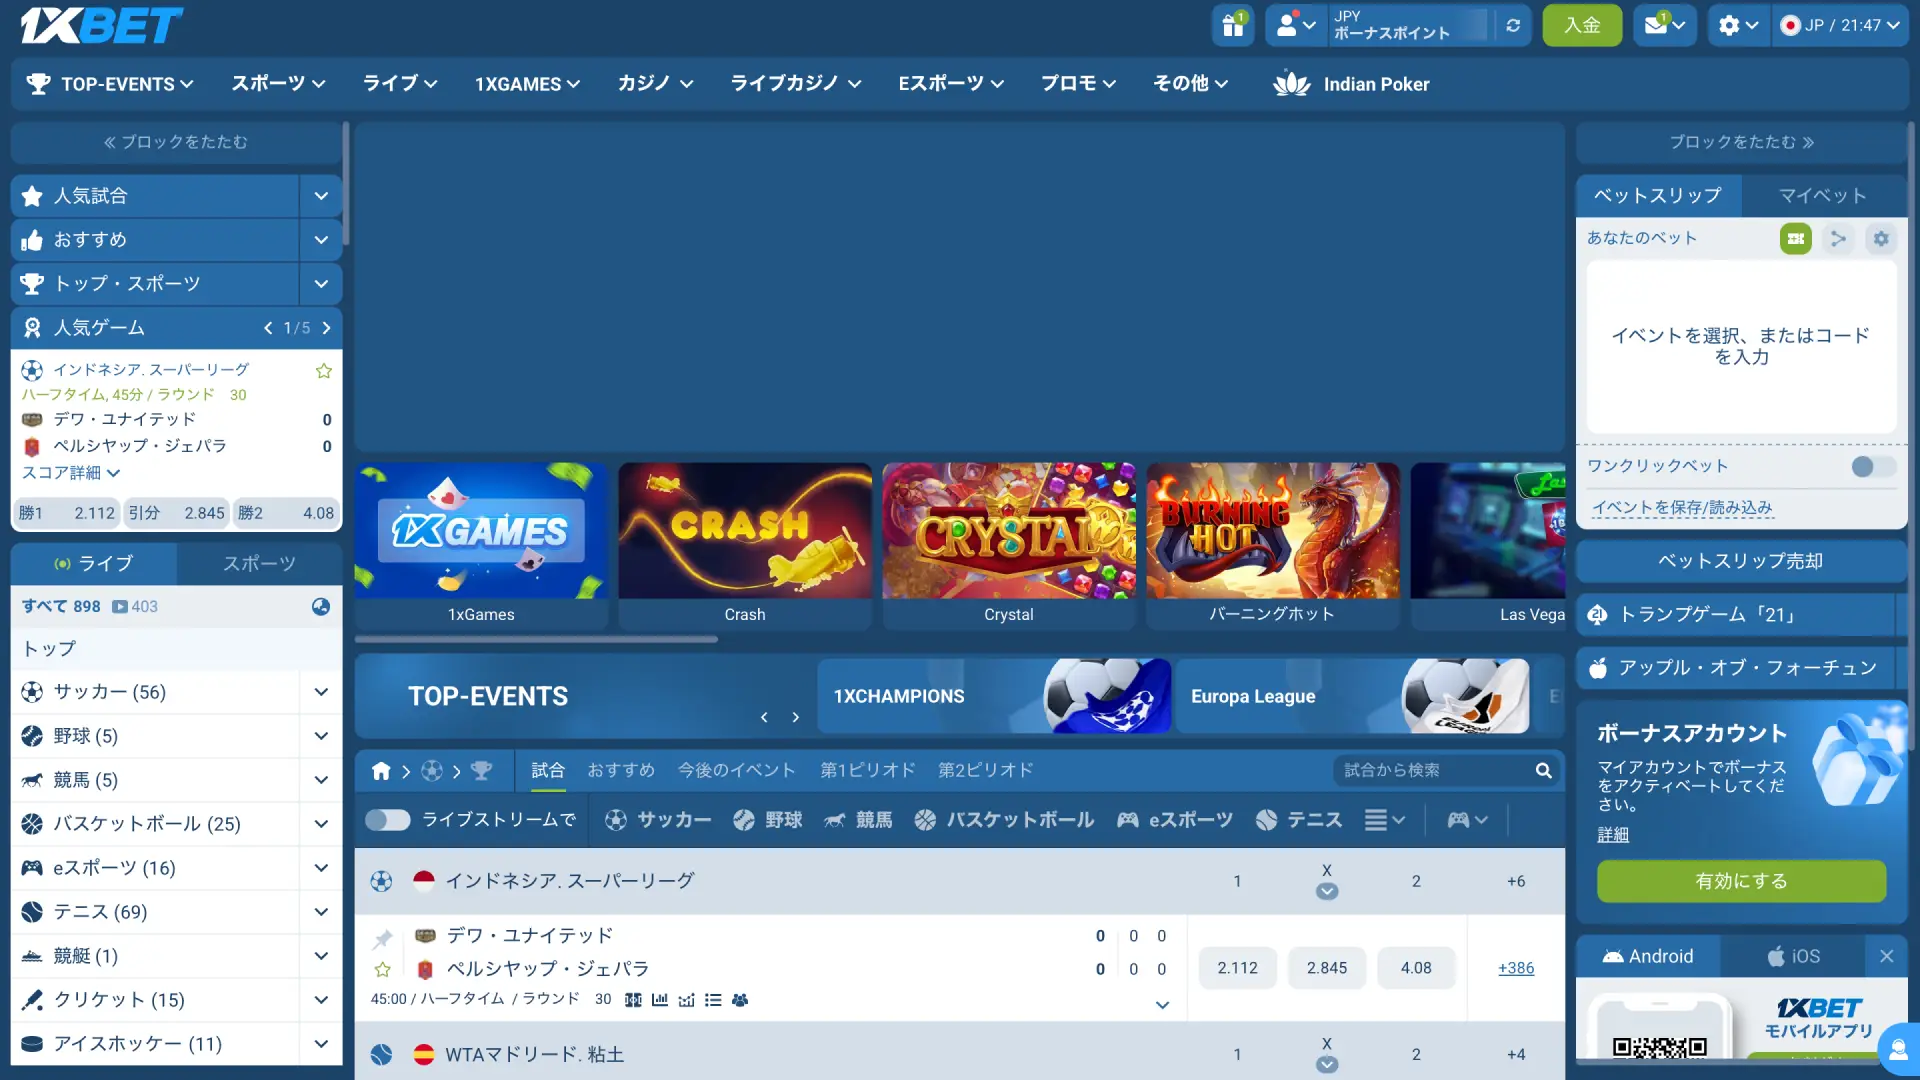Favorite the デワ・ユナイテッド match with star
Viewport: 1920px width, 1080px height.
[x=383, y=969]
